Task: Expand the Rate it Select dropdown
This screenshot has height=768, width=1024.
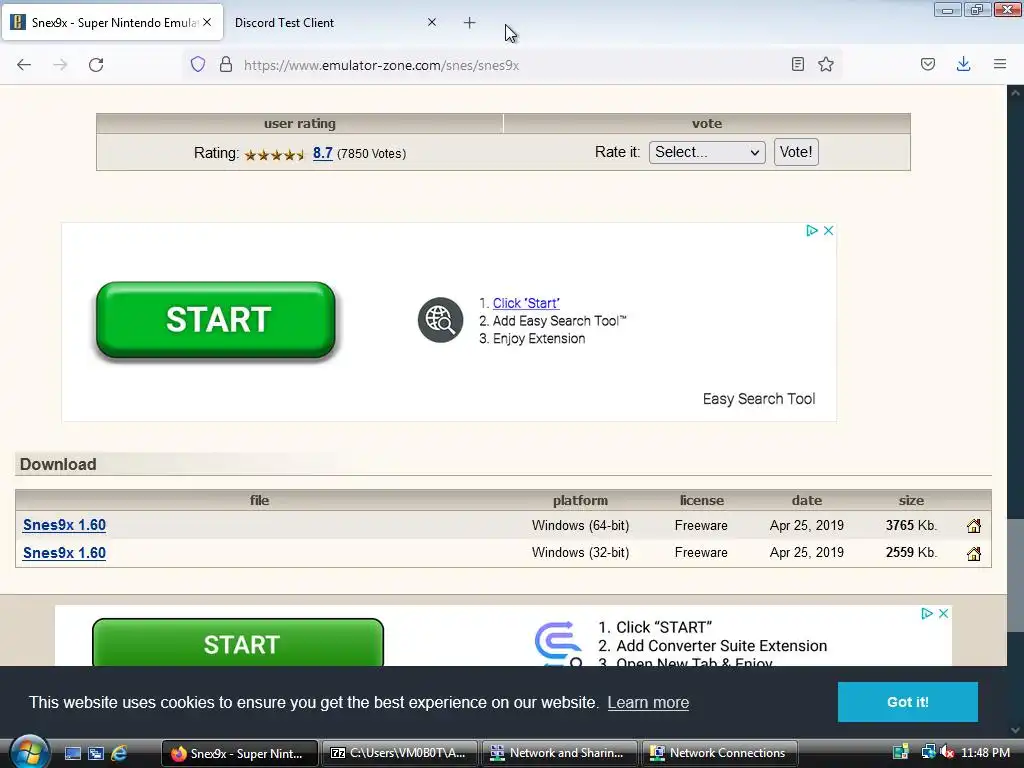Action: [707, 152]
